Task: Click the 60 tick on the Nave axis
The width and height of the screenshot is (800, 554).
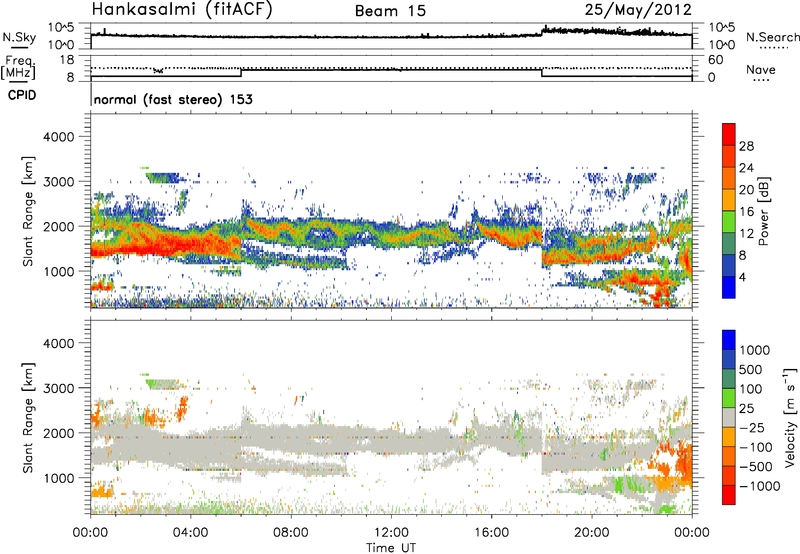Action: pyautogui.click(x=716, y=60)
